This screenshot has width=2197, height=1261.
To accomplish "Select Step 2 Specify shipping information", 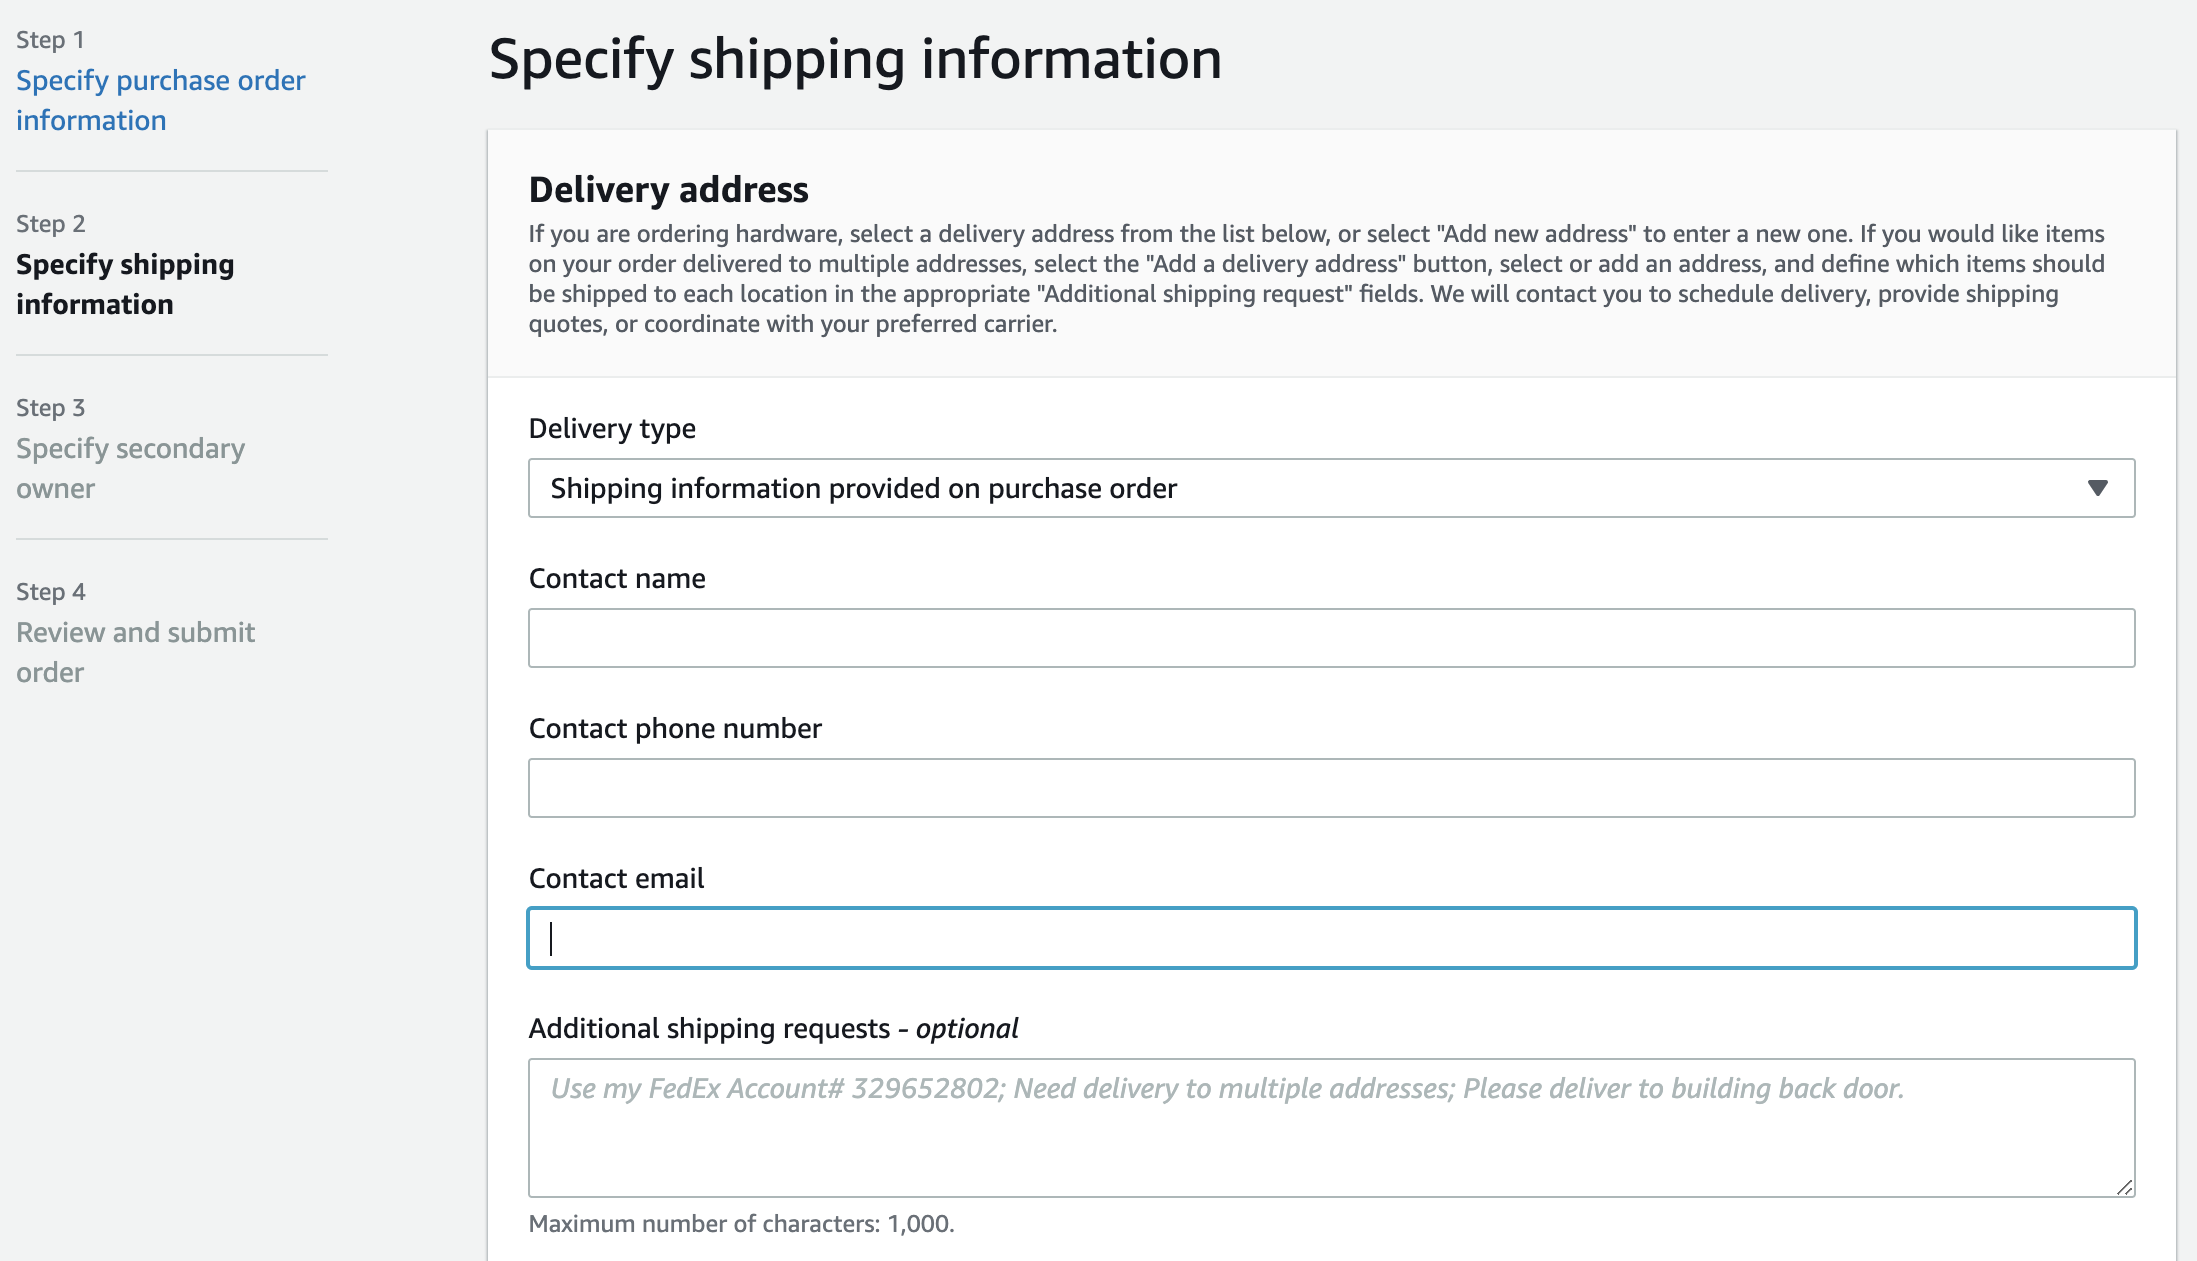I will pos(125,284).
